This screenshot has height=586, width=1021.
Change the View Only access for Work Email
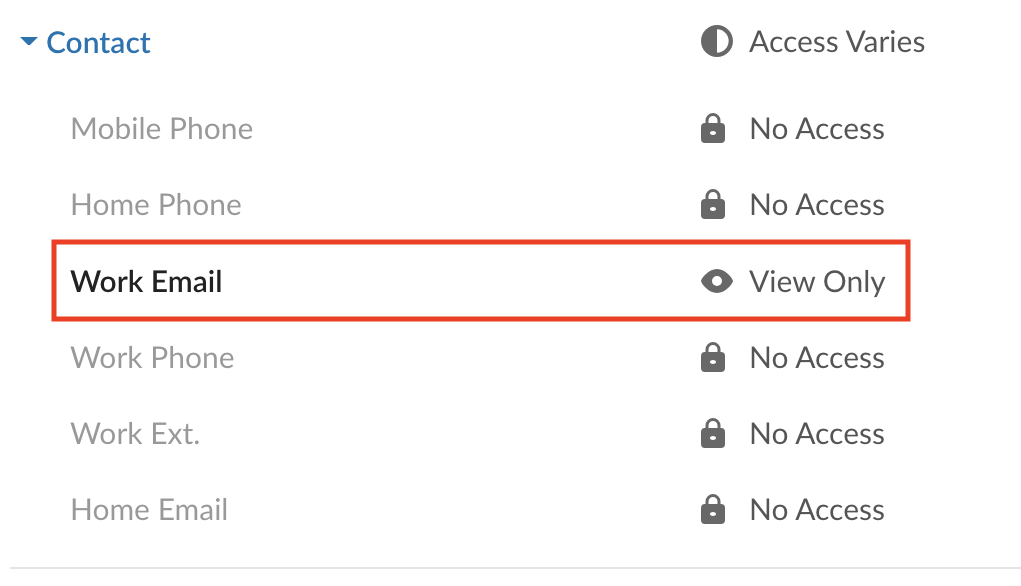[x=817, y=282]
